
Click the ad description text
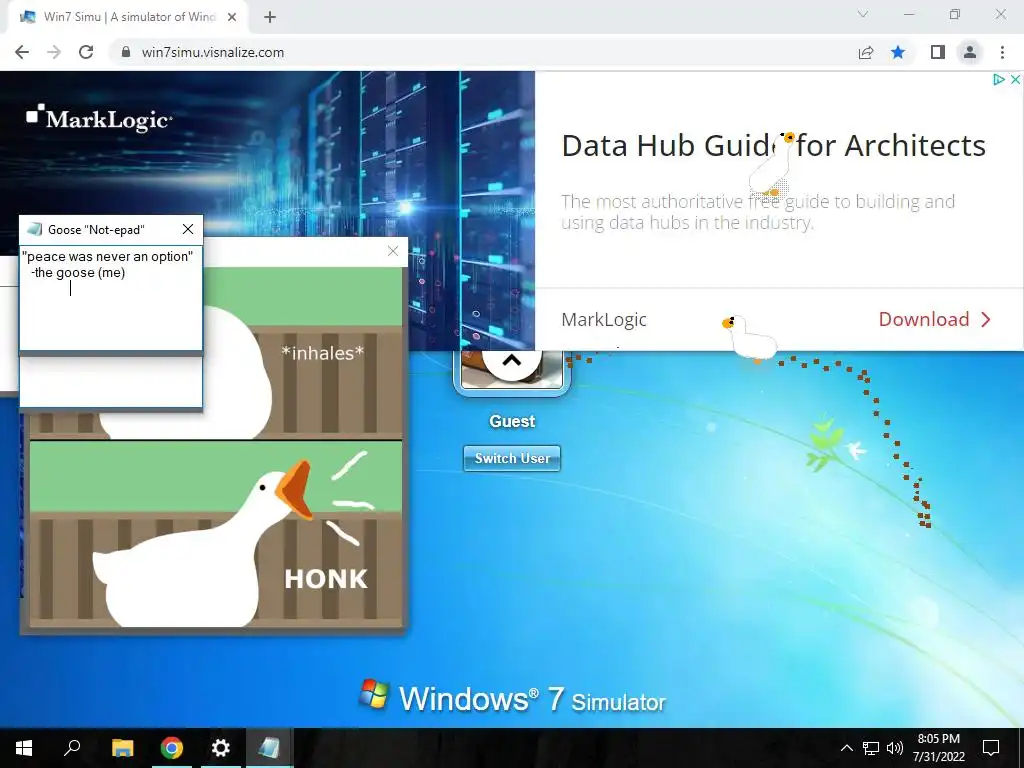coord(758,212)
